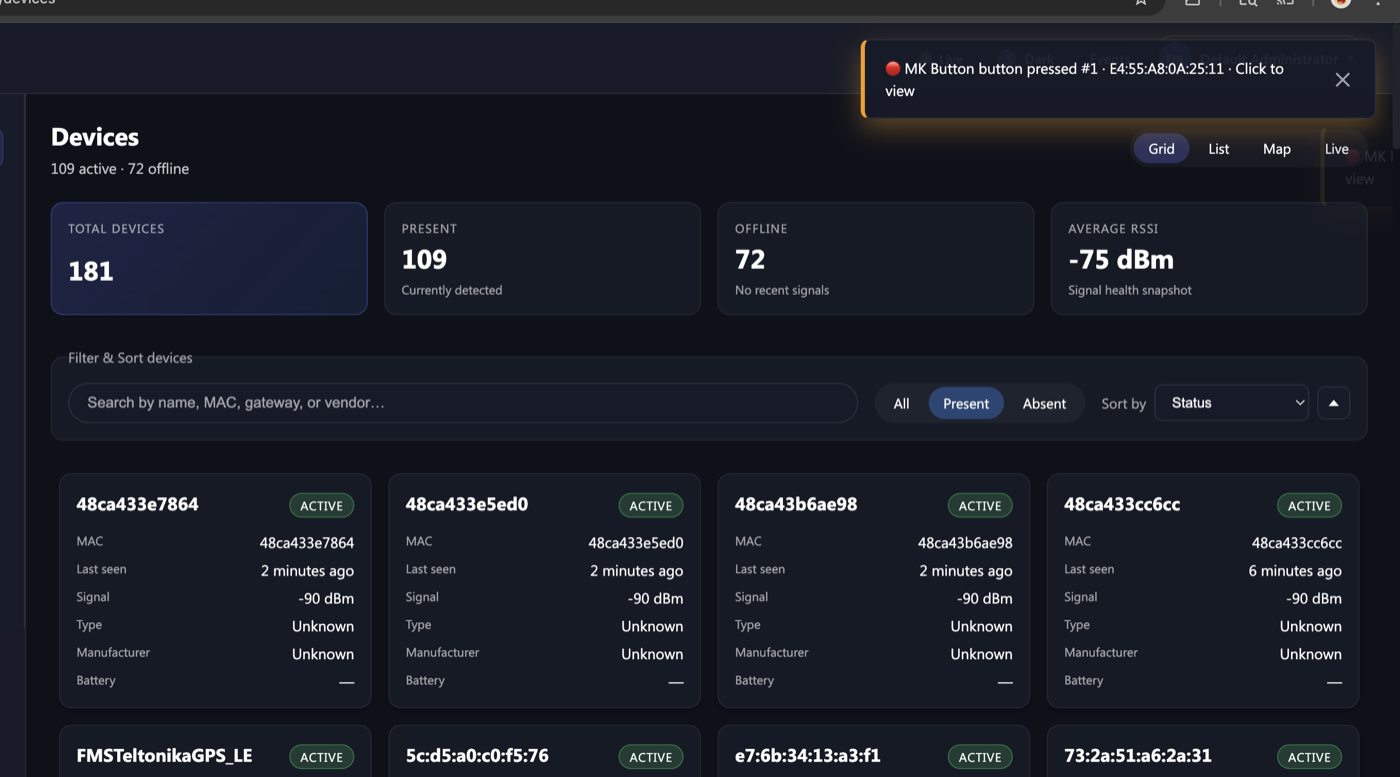Switch to Grid view

tap(1161, 149)
